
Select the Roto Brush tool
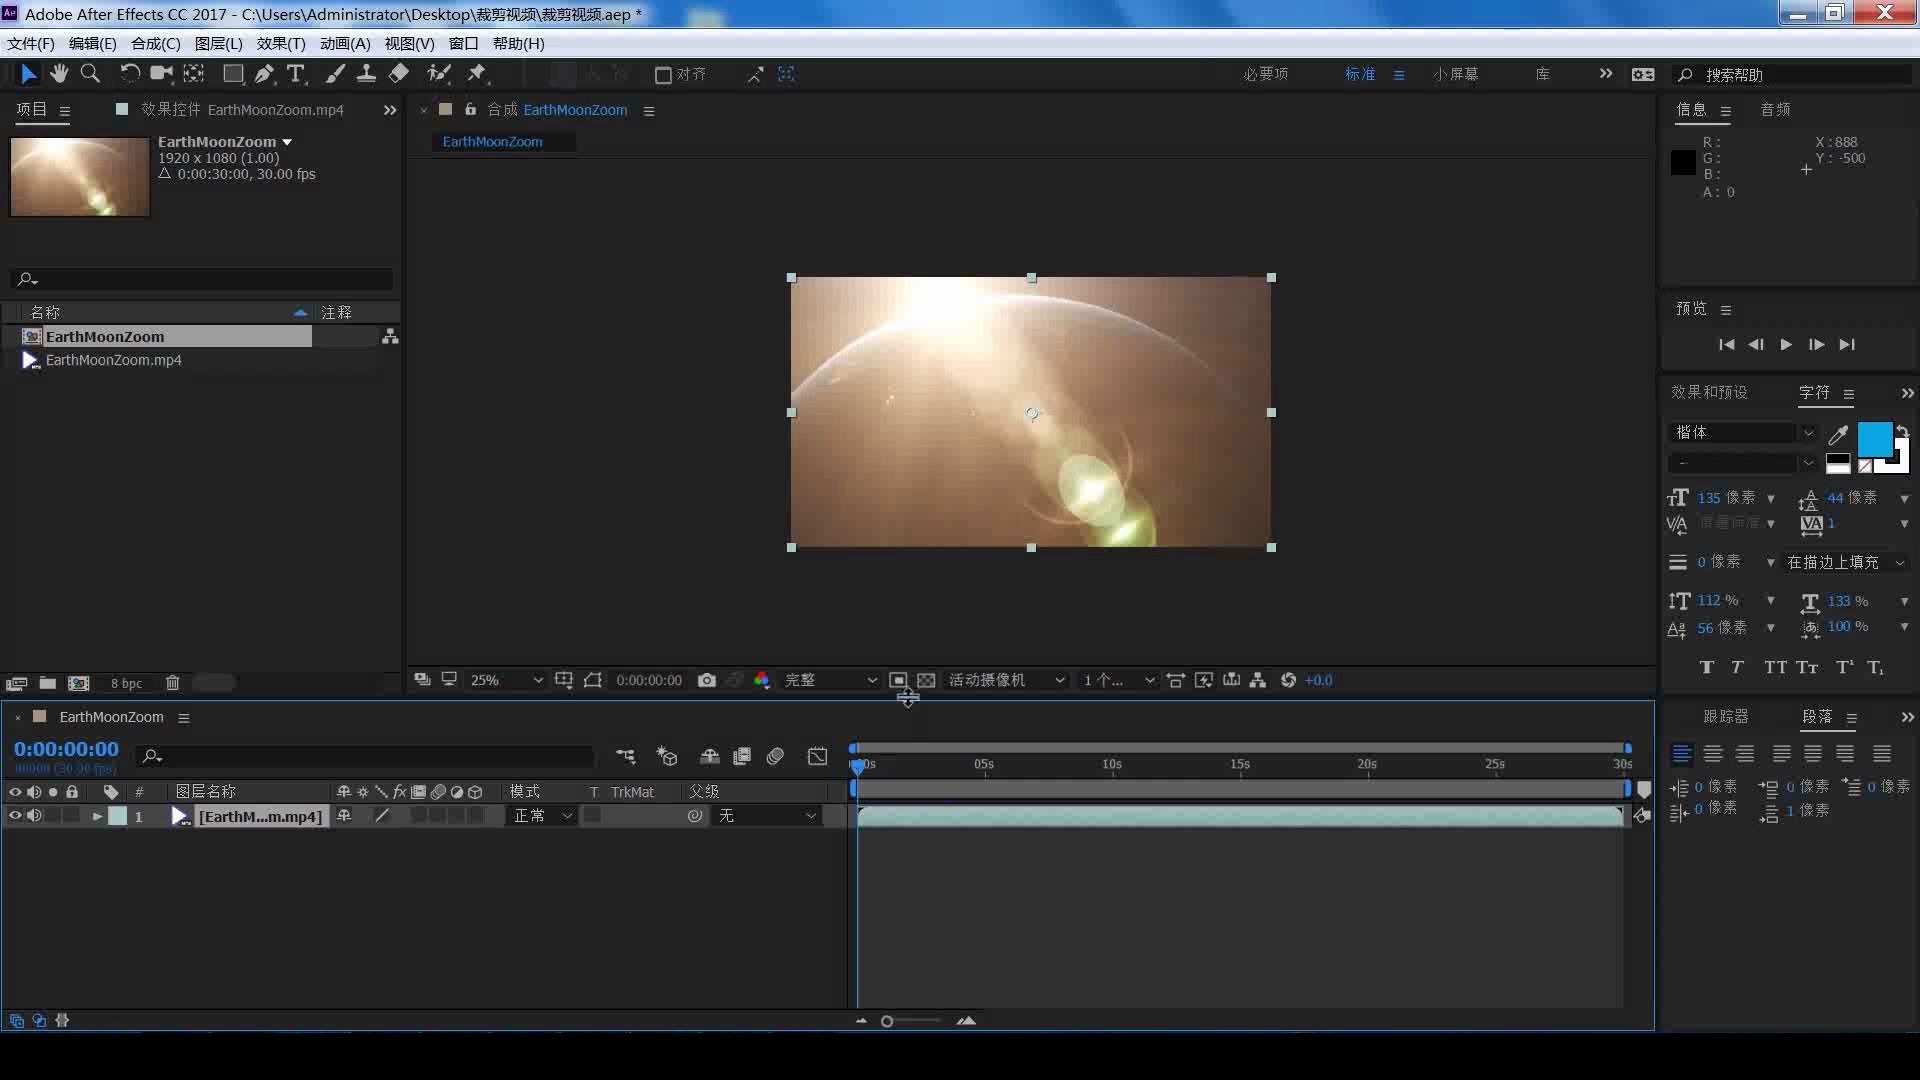pos(438,74)
